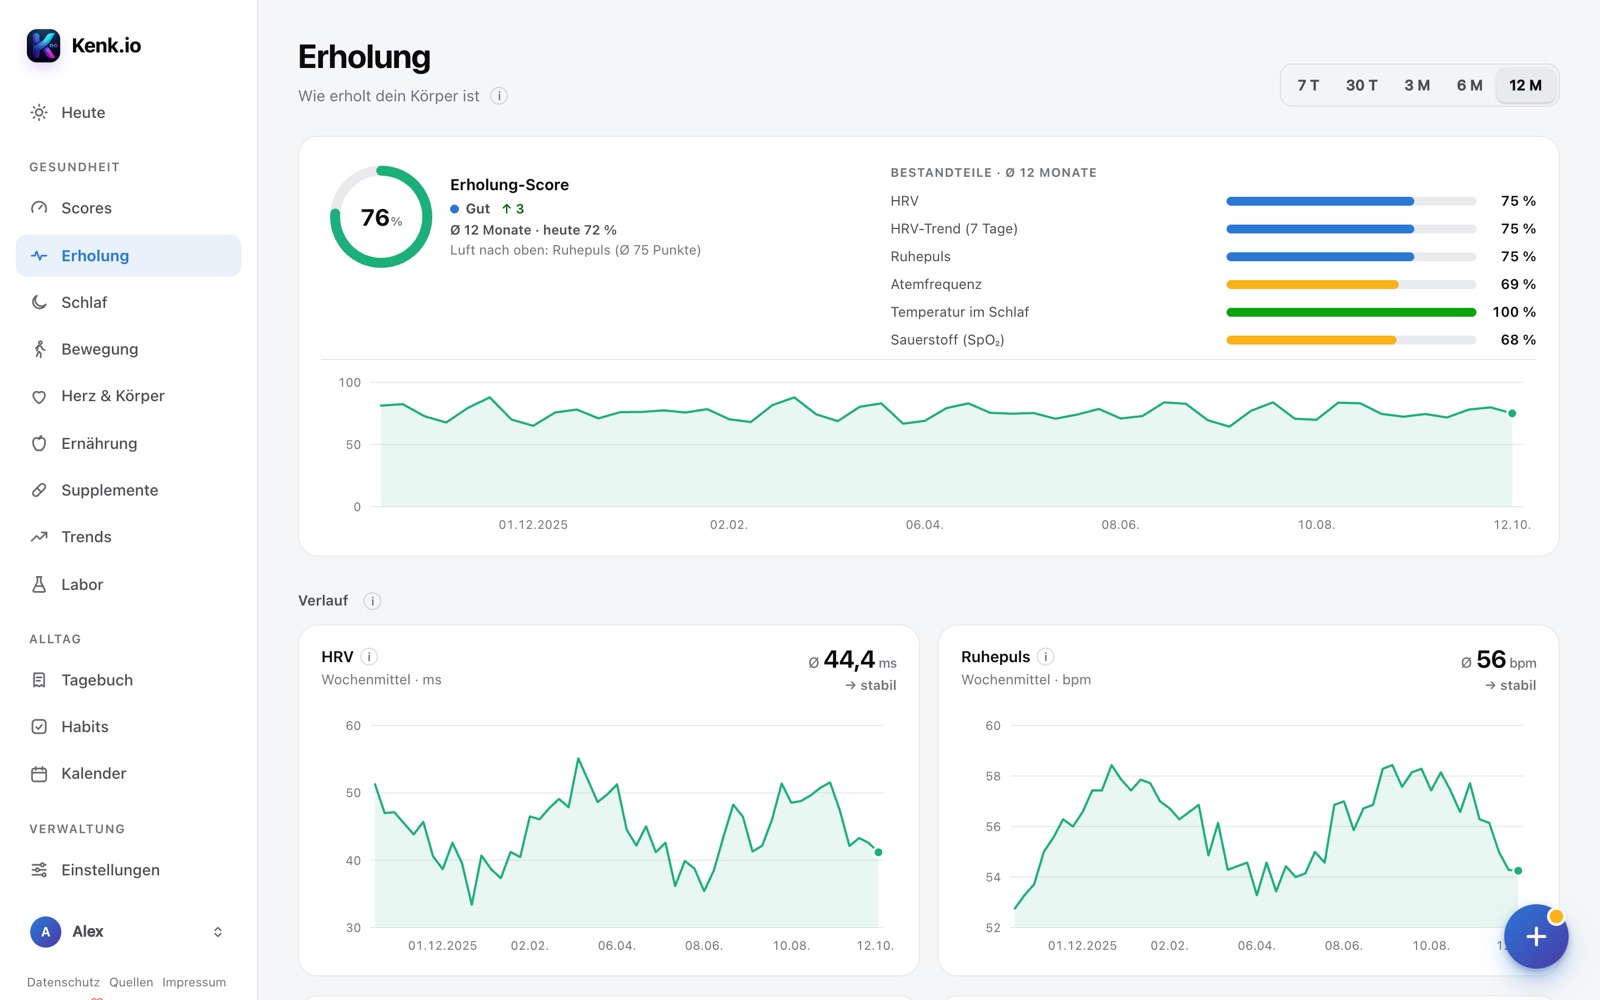
Task: Click the blue plus add button
Action: click(x=1536, y=936)
